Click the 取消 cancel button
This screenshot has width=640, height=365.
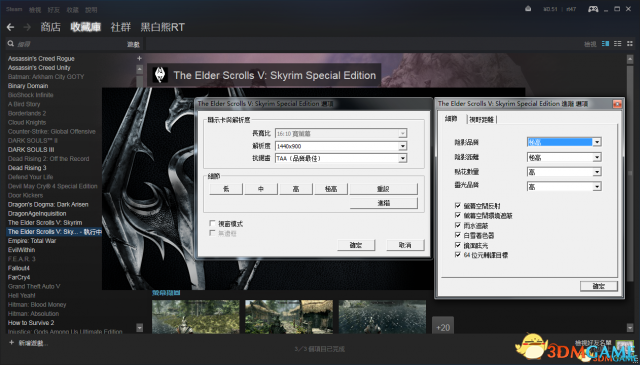tap(405, 245)
